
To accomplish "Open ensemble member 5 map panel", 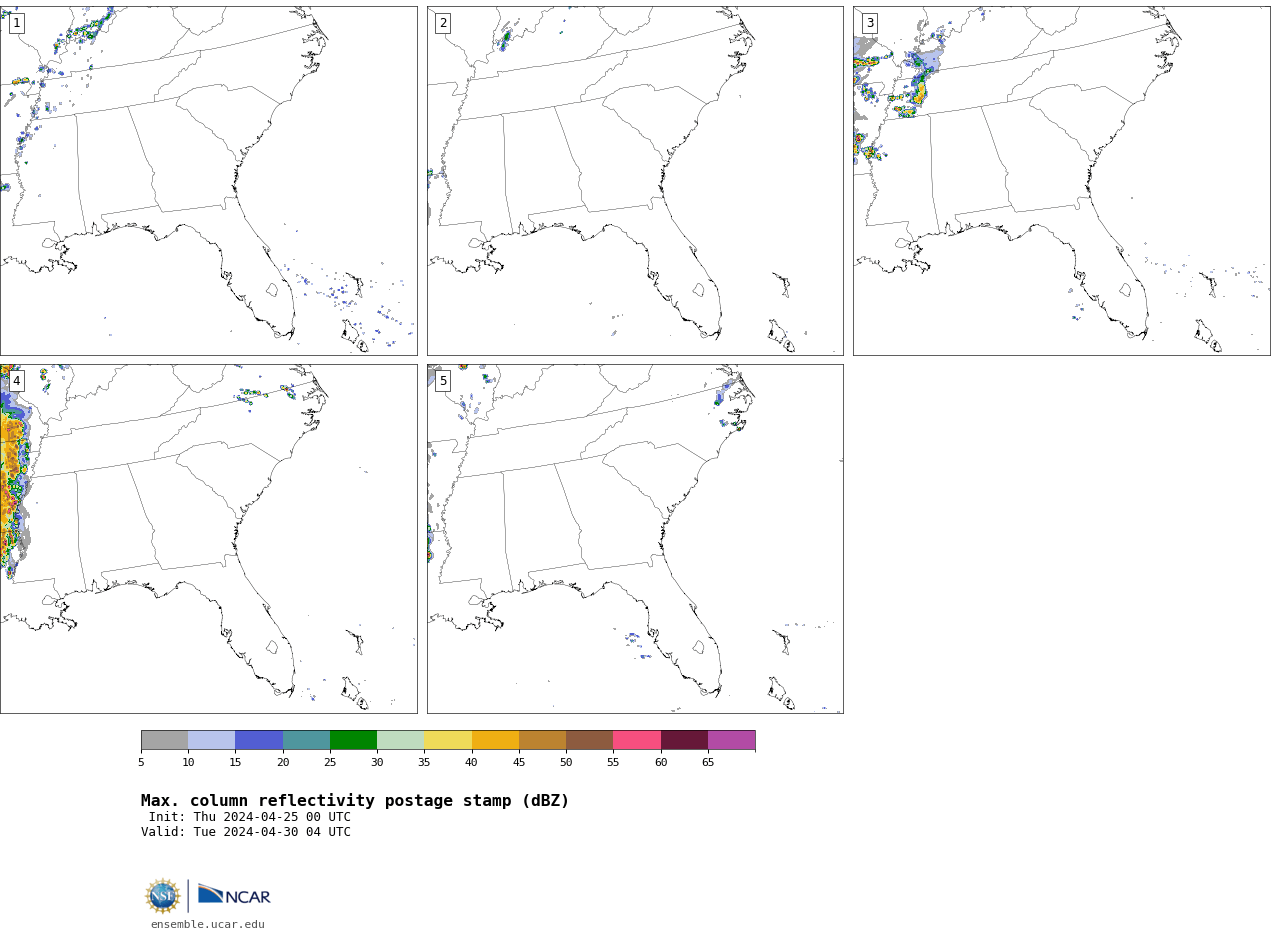I will tap(635, 539).
